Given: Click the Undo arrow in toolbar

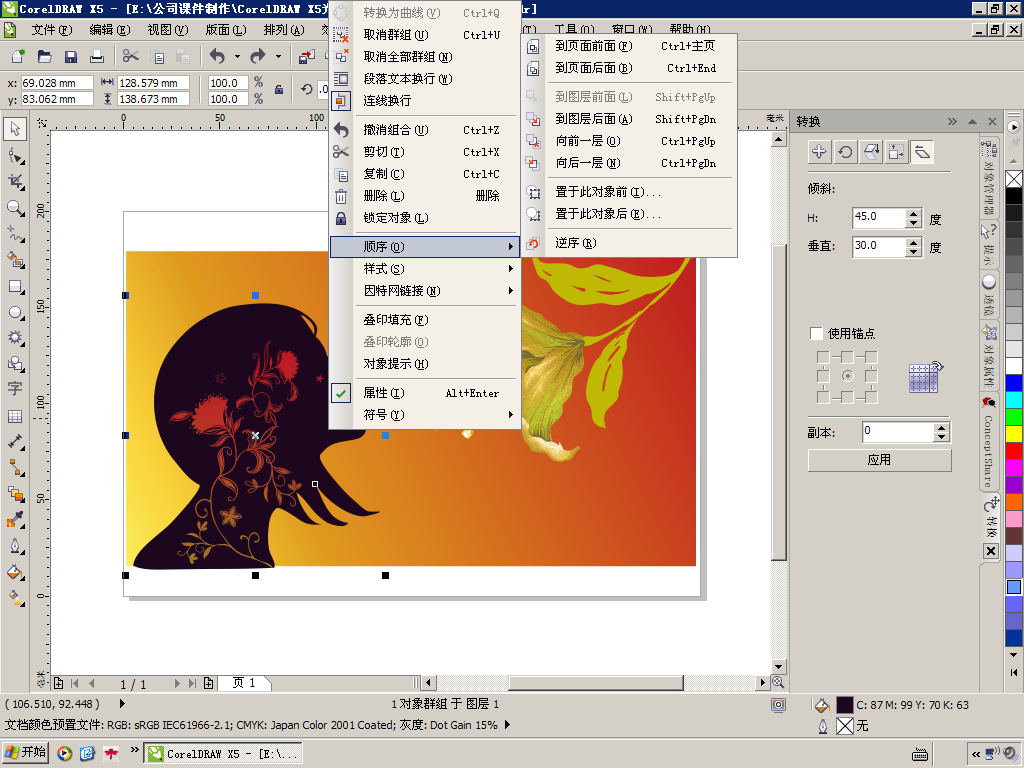Looking at the screenshot, I should point(217,57).
